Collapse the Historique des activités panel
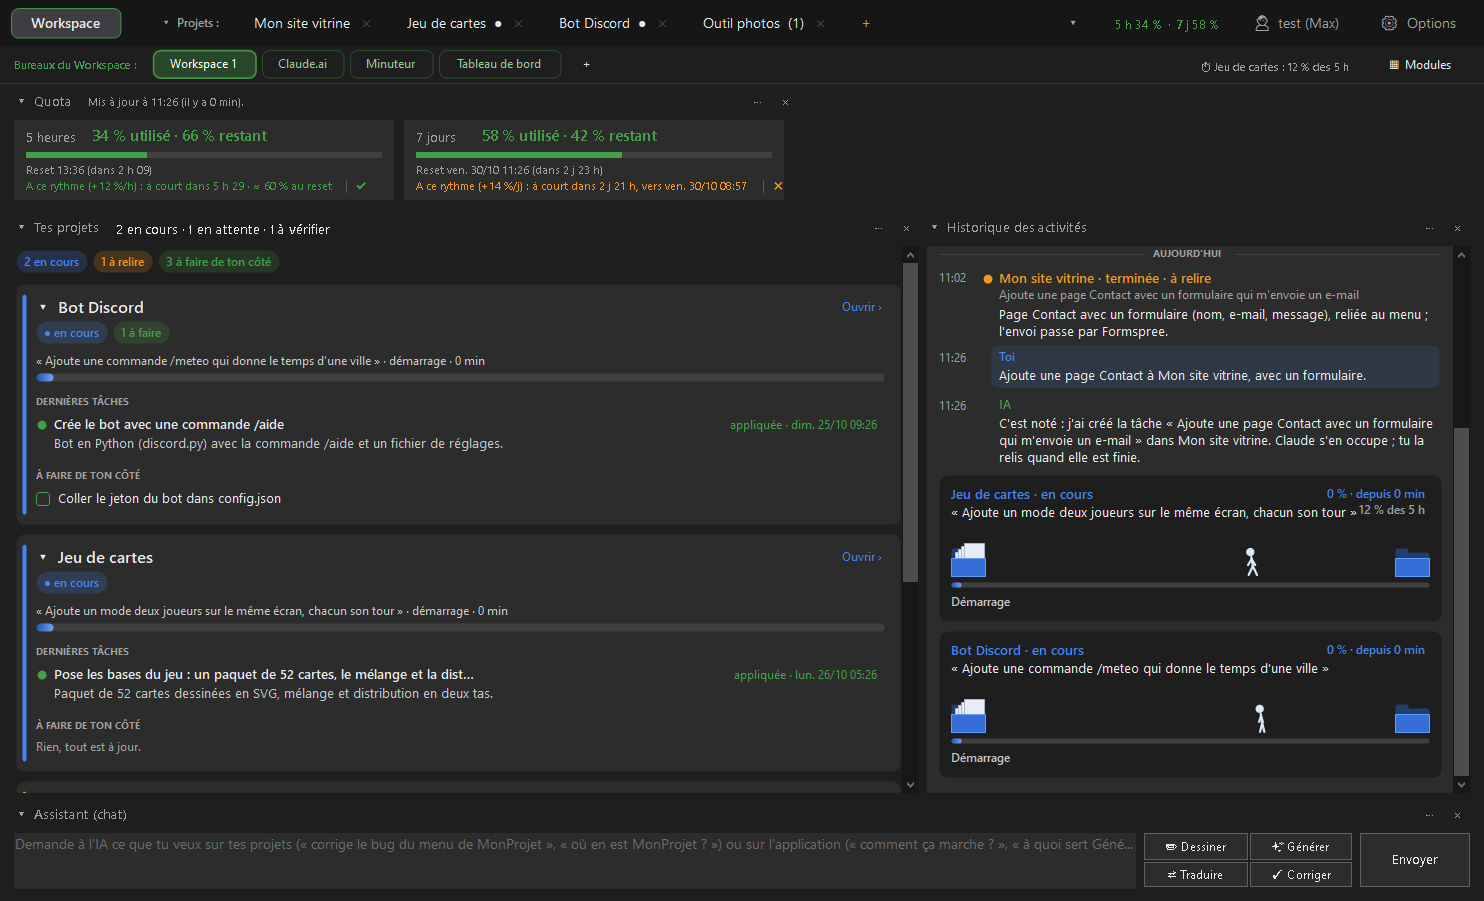 (x=934, y=228)
